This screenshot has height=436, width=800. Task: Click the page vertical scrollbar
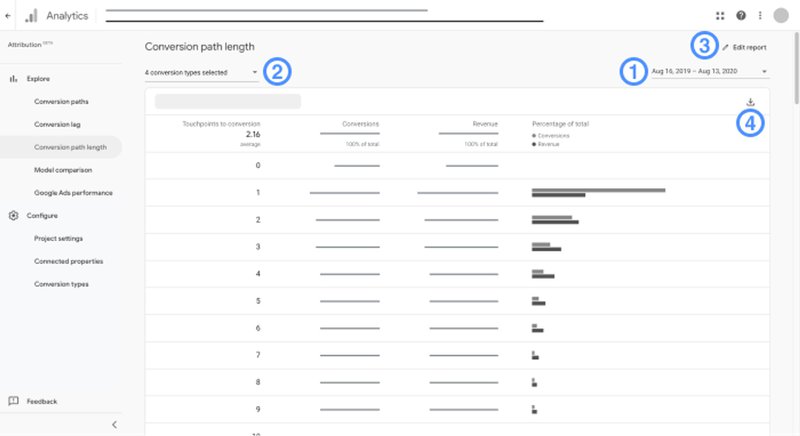796,68
